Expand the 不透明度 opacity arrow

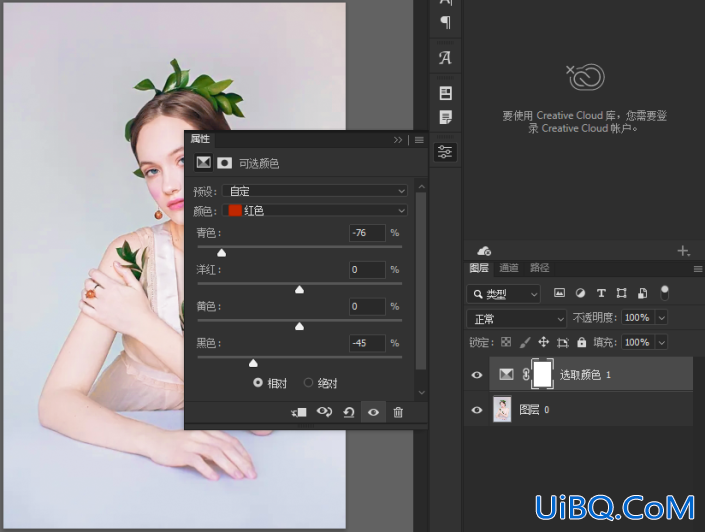click(661, 317)
